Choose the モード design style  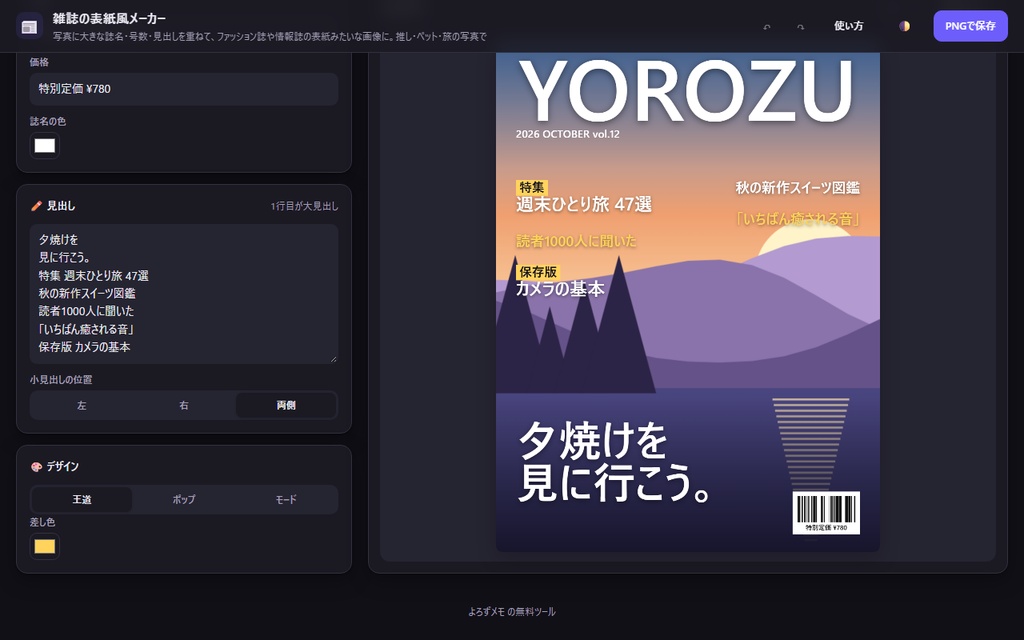286,500
